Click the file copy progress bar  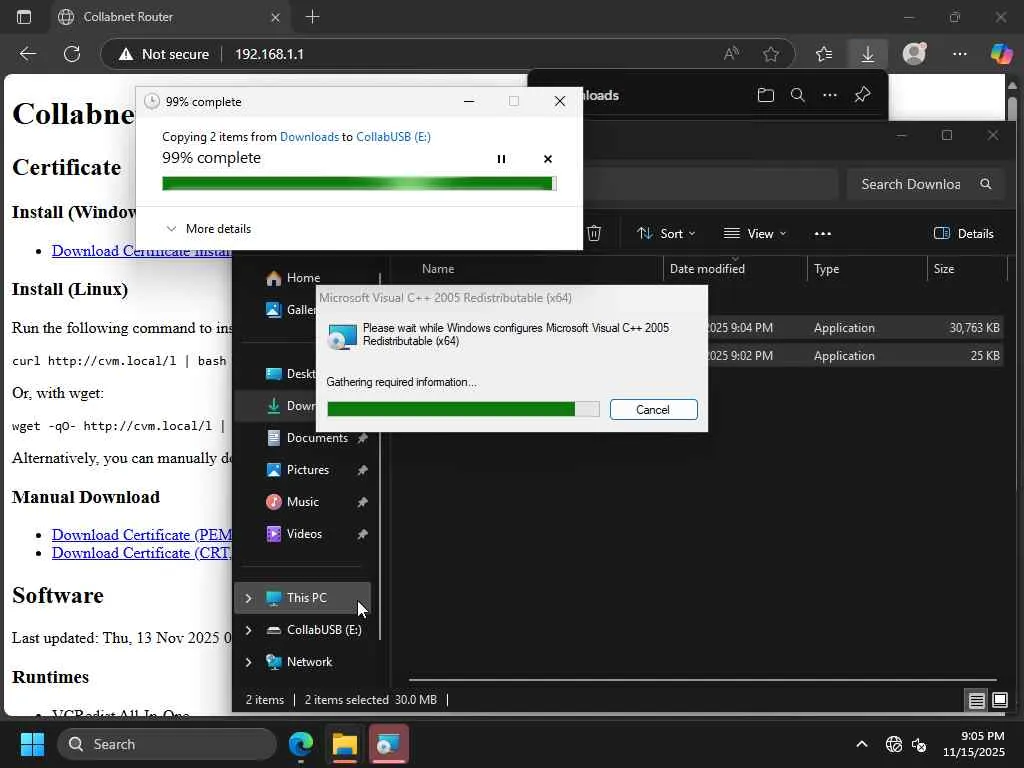coord(359,184)
